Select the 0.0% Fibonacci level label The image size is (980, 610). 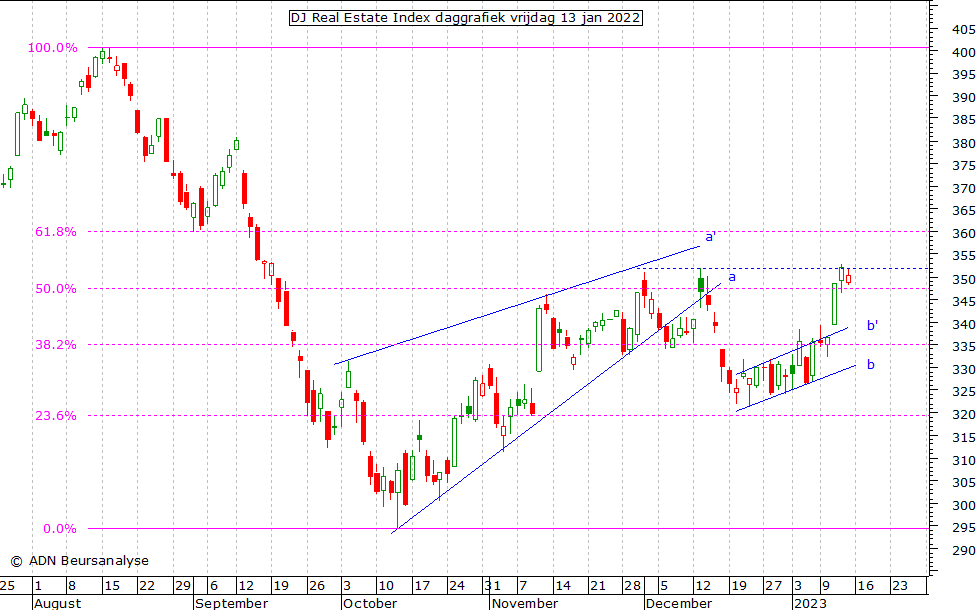tap(59, 529)
